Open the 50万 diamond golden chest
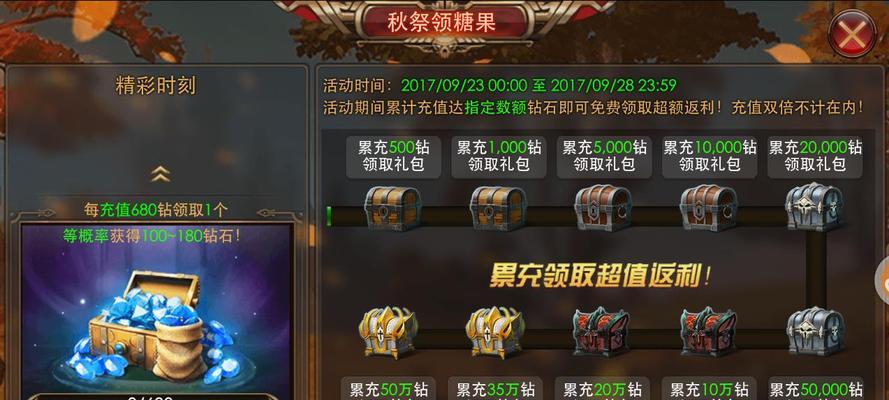 click(x=388, y=332)
